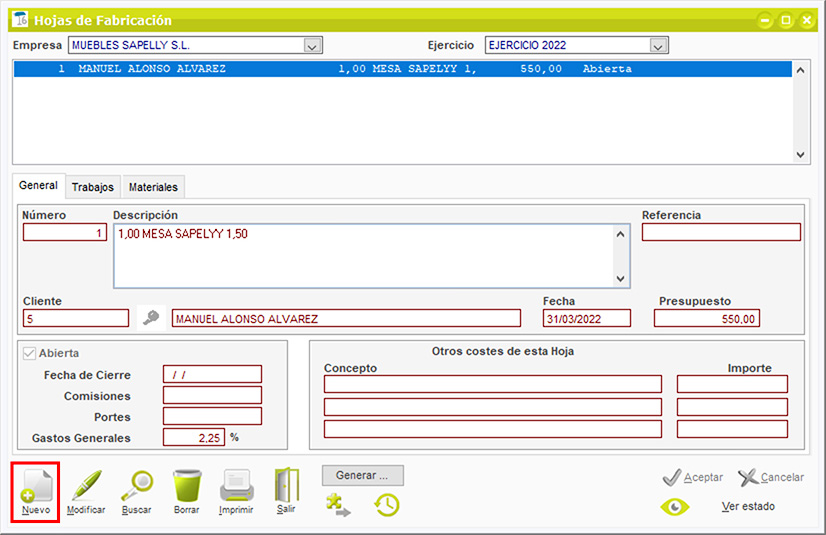Click the Imprimir printer icon
The width and height of the screenshot is (826, 535).
[237, 486]
